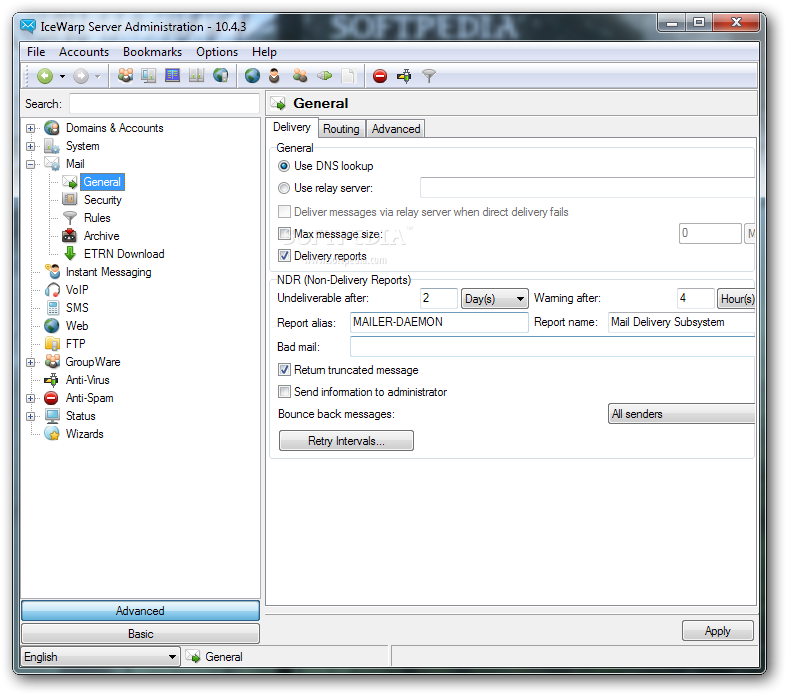Click the blank document toolbar icon
The image size is (787, 695).
347,76
